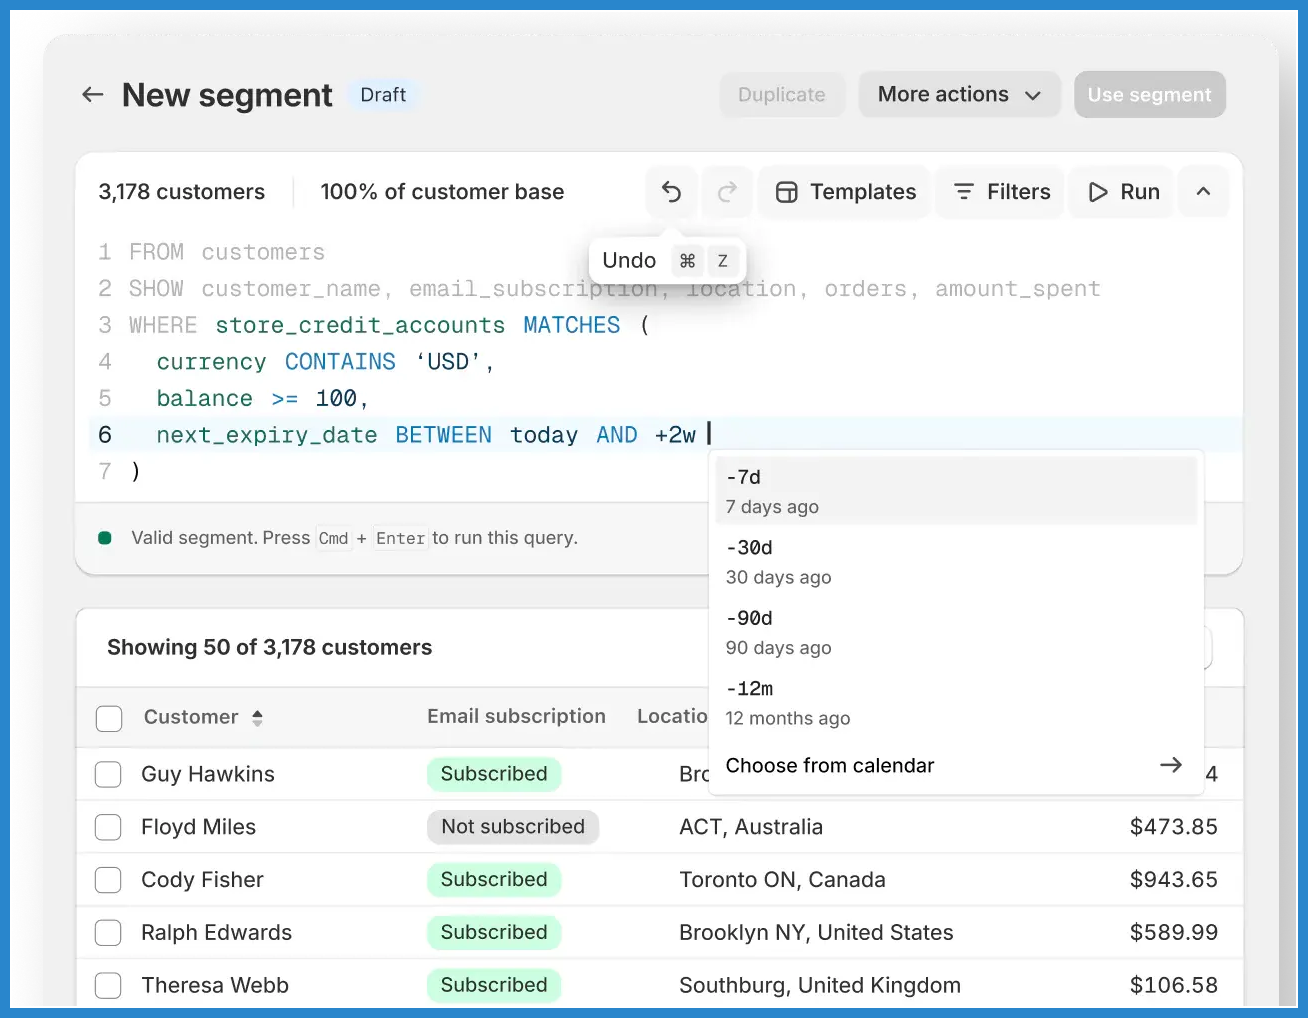Click the Southburg, United Kingdom cell

[820, 985]
